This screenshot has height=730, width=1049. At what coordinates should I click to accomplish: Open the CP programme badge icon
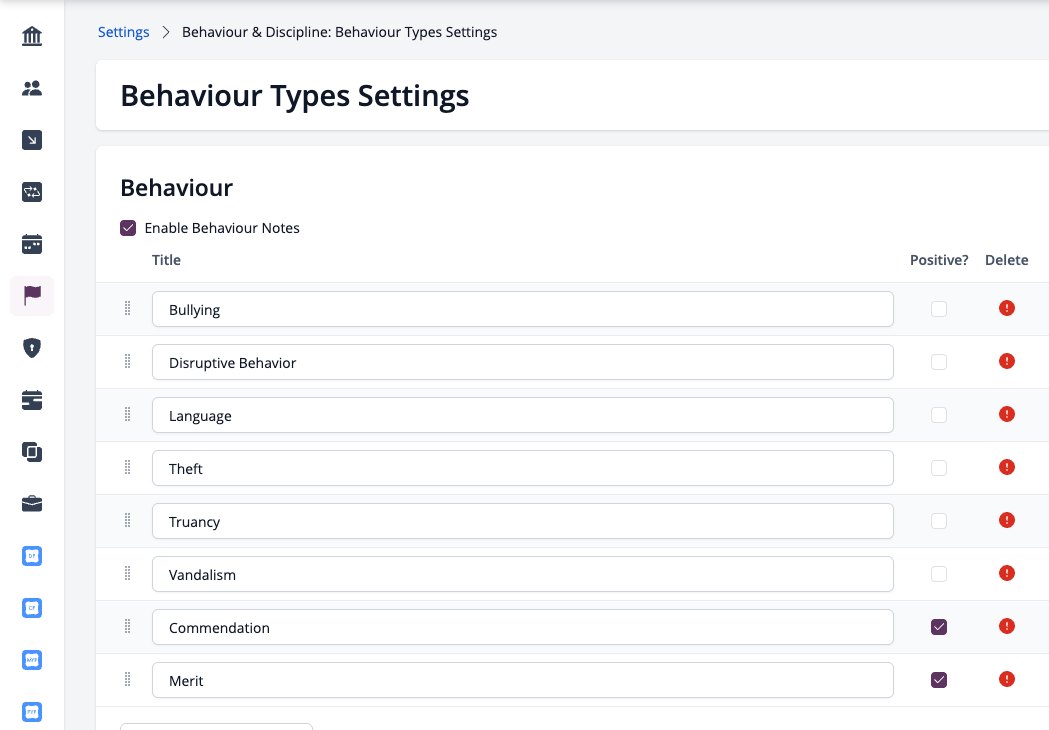[32, 608]
